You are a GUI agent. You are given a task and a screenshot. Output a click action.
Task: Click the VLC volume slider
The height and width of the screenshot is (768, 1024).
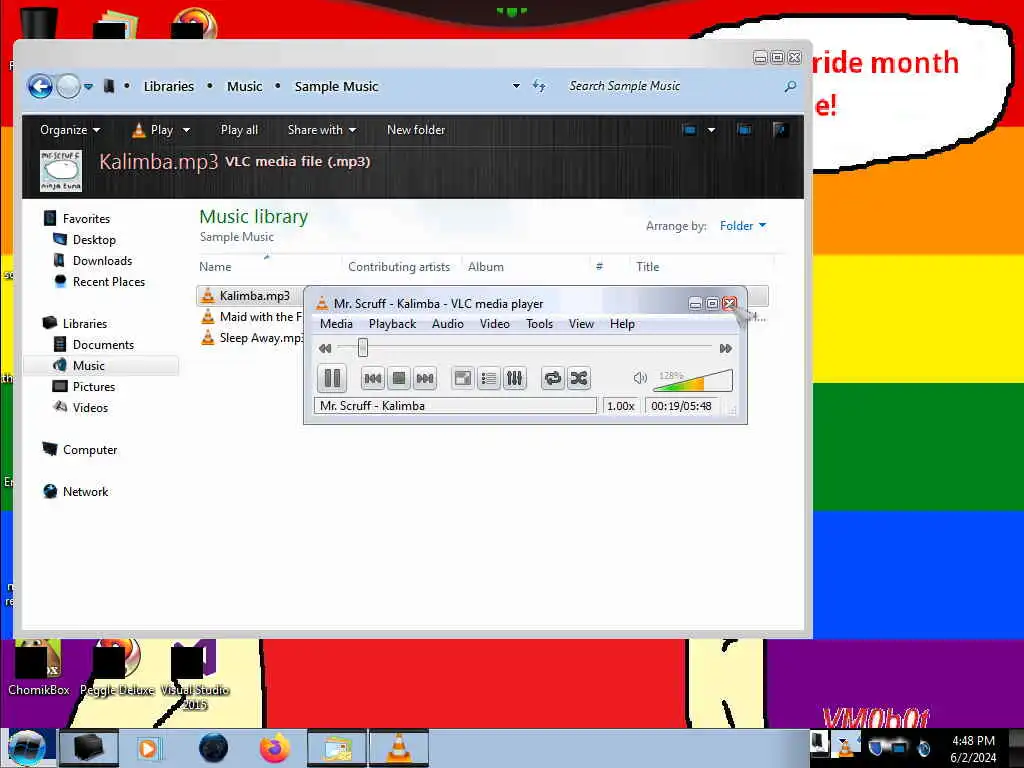point(693,380)
